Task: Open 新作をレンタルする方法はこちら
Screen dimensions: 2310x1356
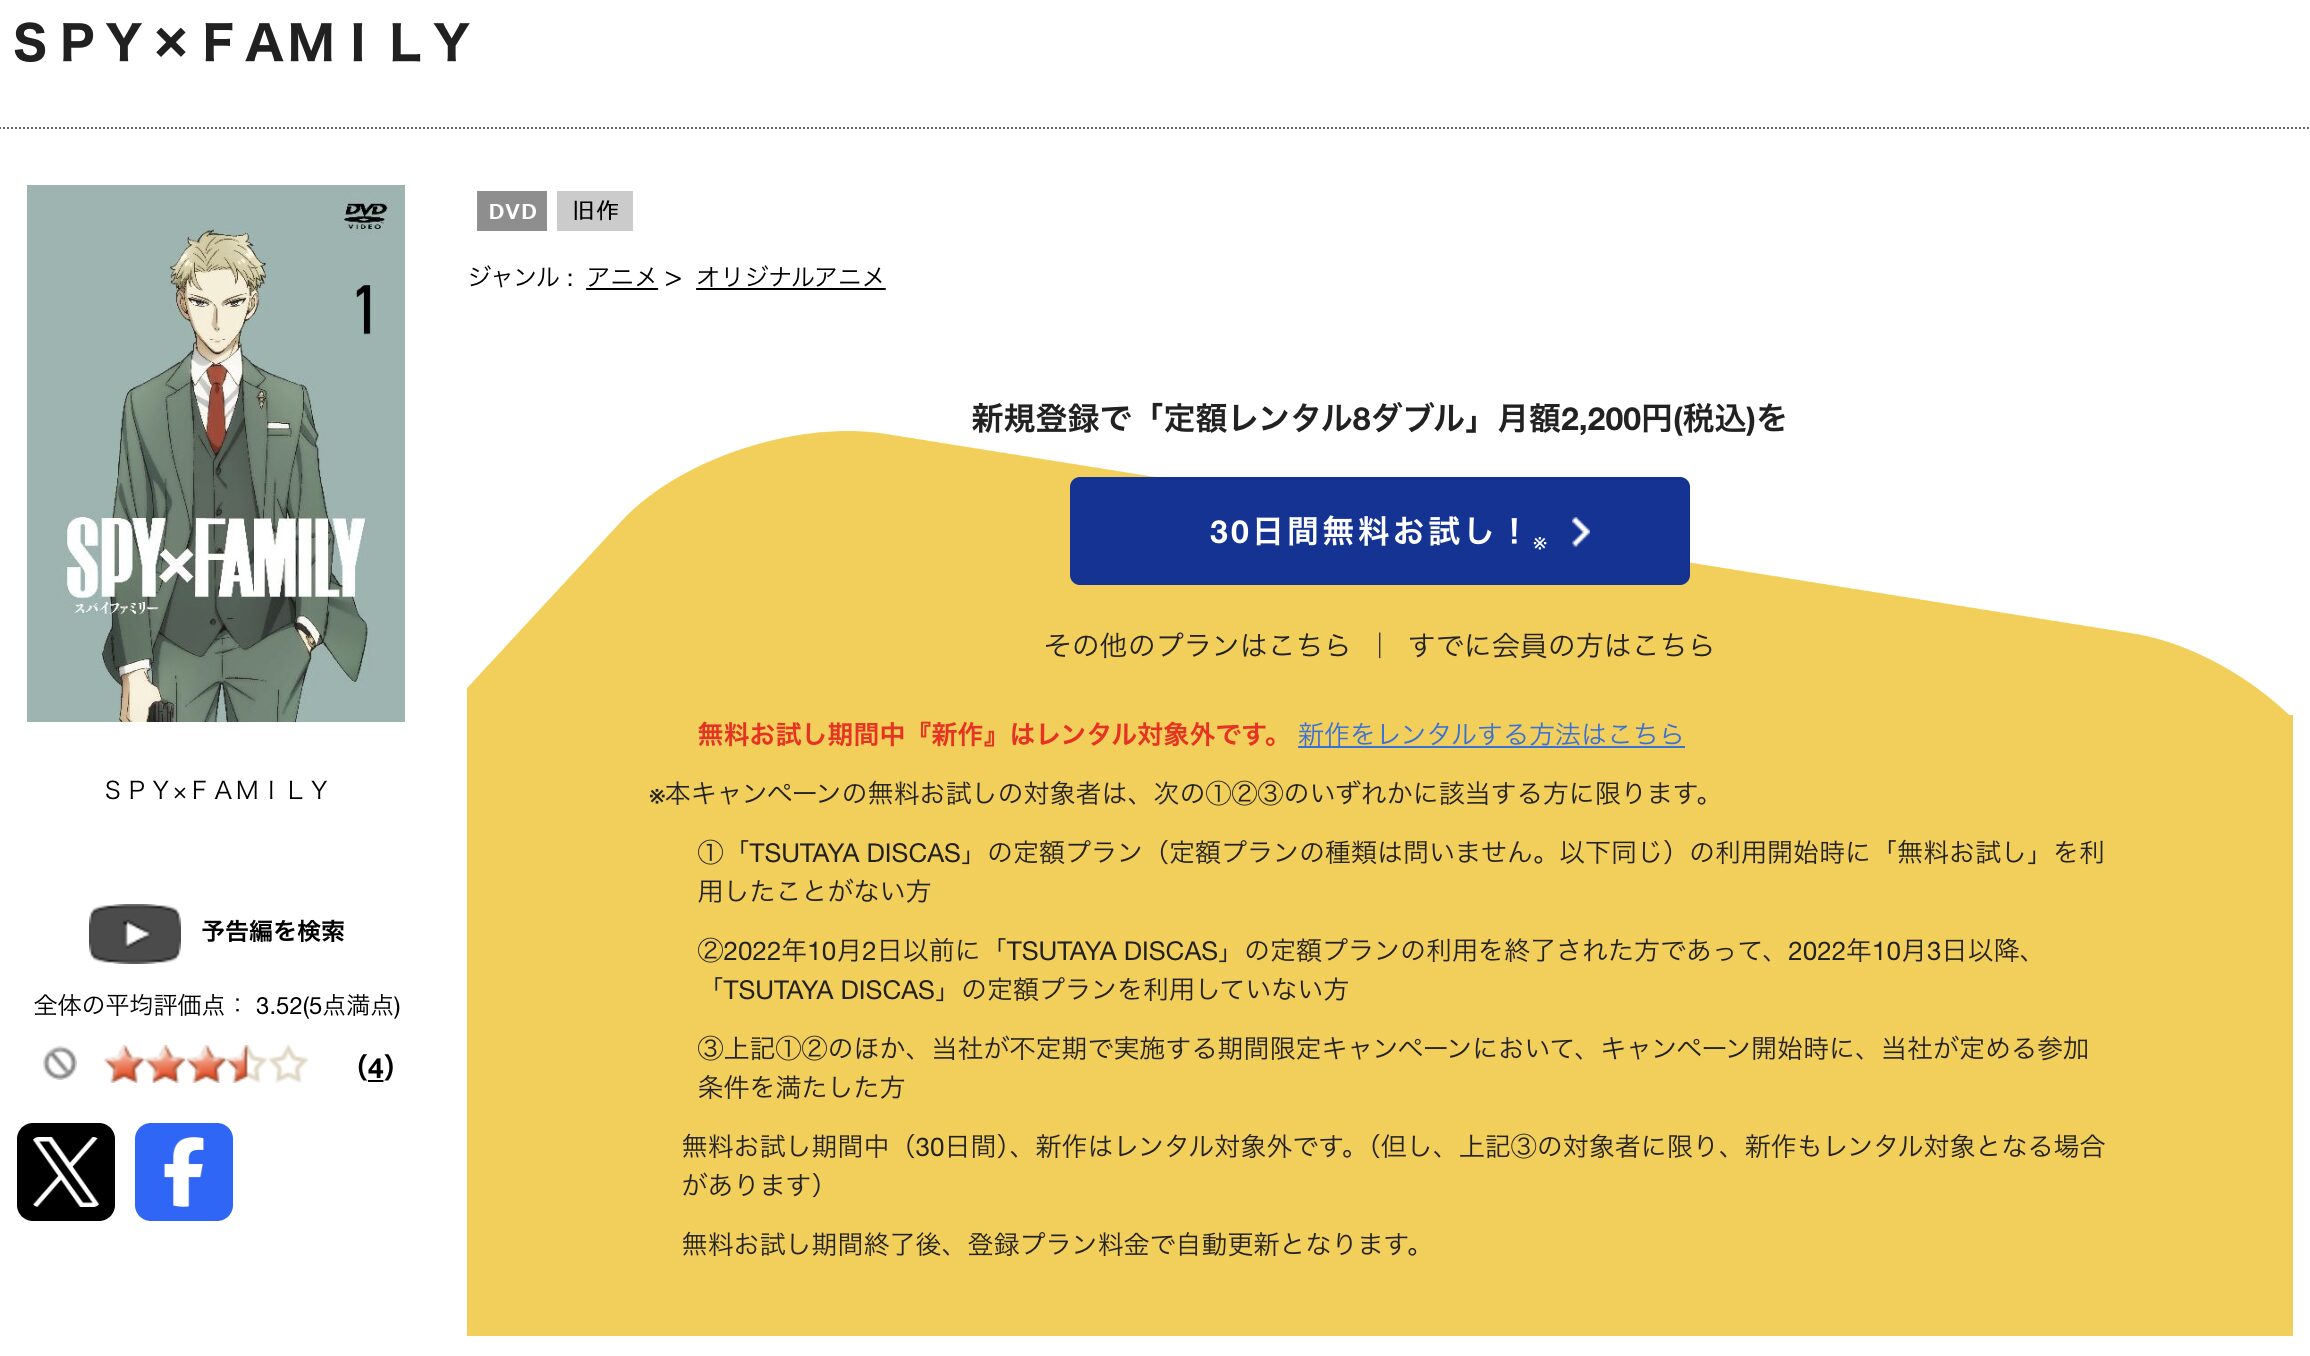Action: (1489, 733)
